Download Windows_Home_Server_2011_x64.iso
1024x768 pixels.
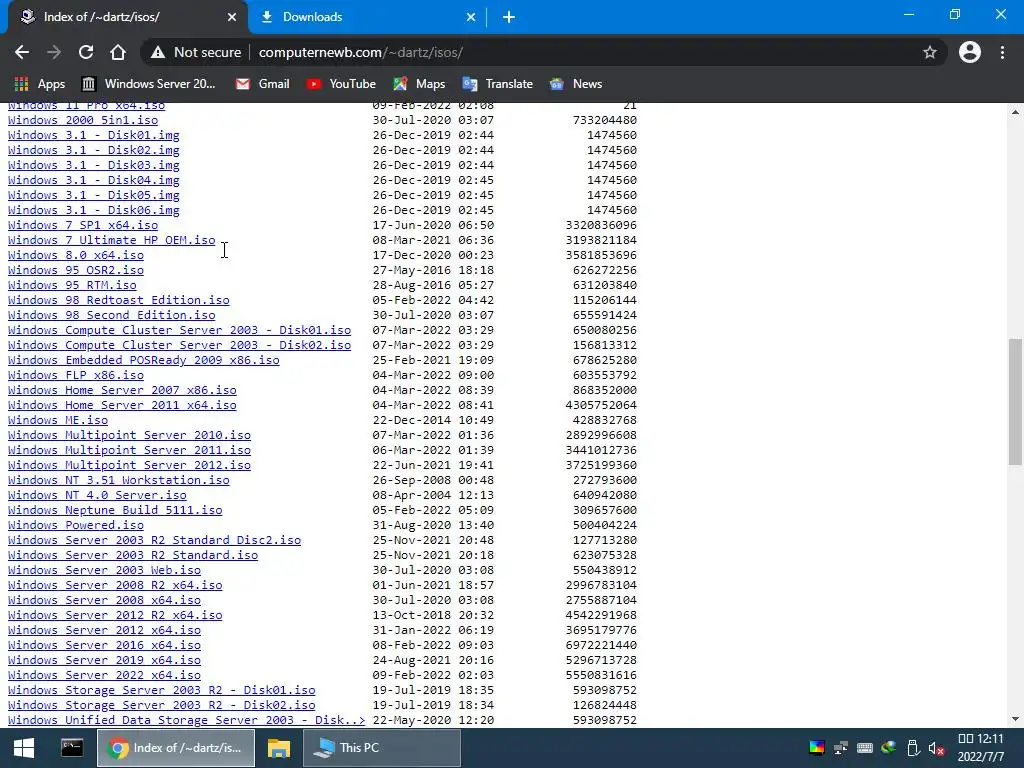tap(122, 406)
